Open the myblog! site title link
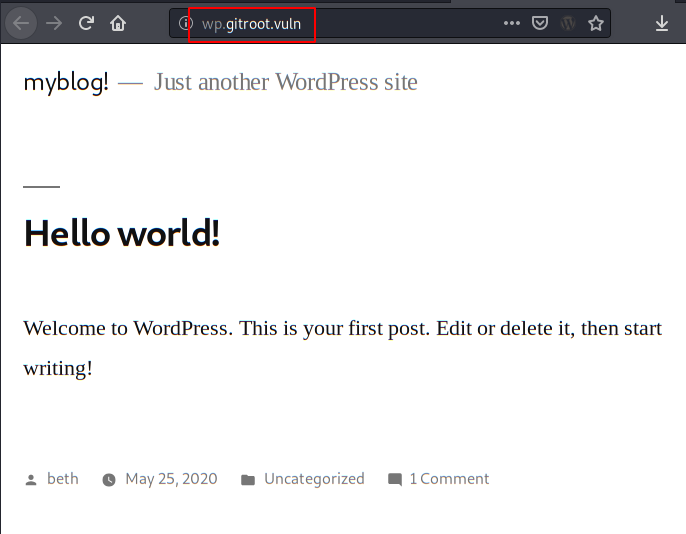 (x=66, y=82)
